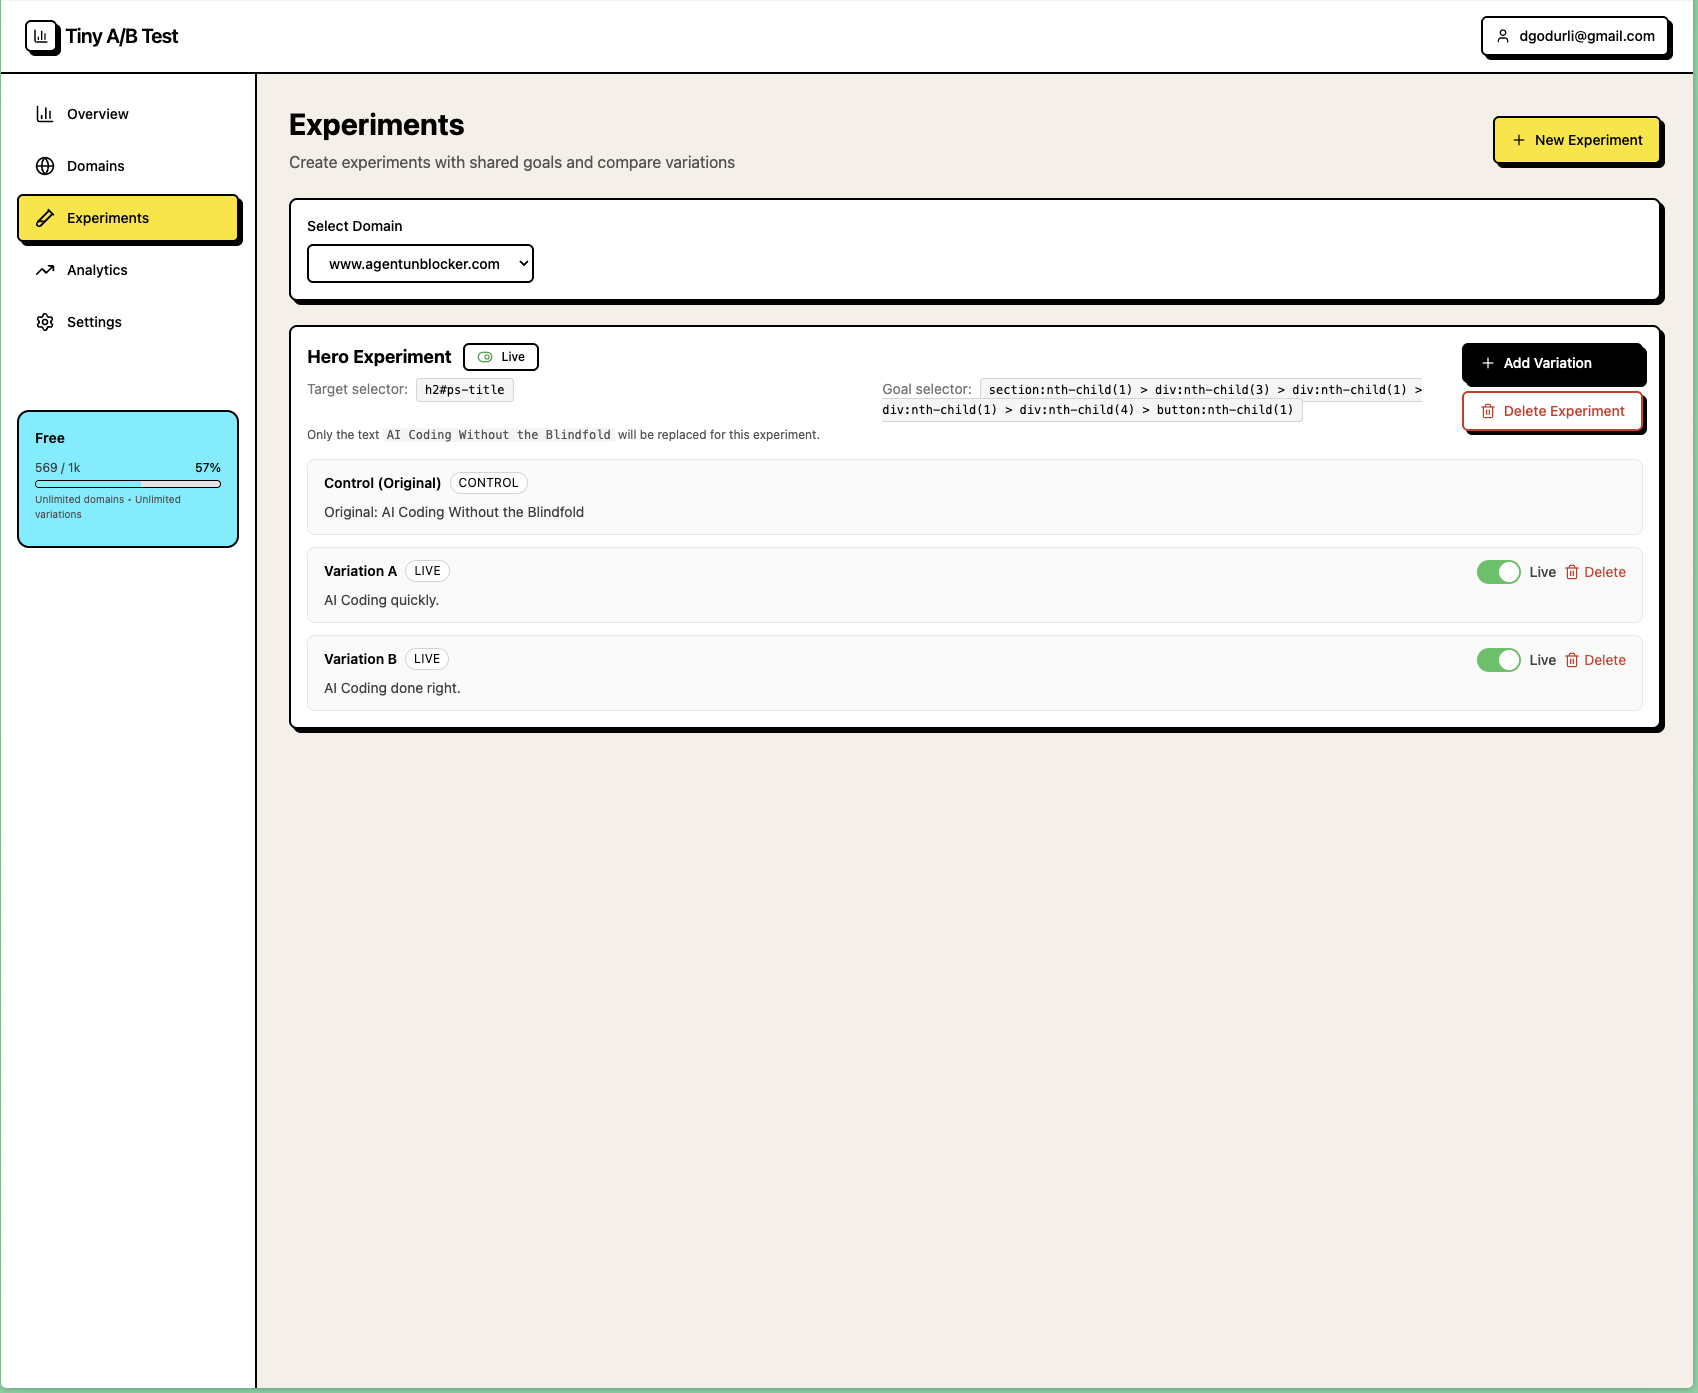Click trash icon for Variation A
The height and width of the screenshot is (1393, 1698).
coord(1572,572)
